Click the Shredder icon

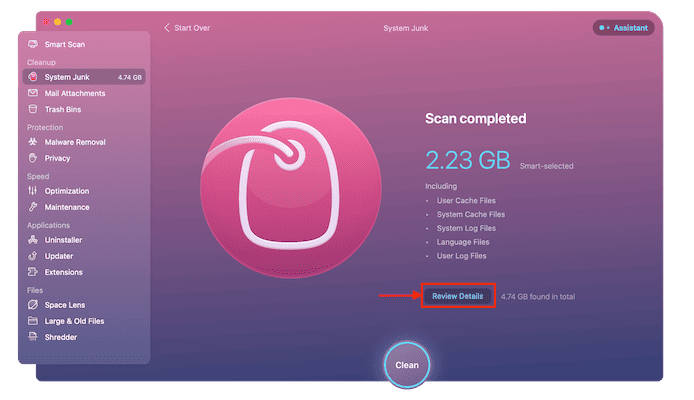(x=33, y=337)
